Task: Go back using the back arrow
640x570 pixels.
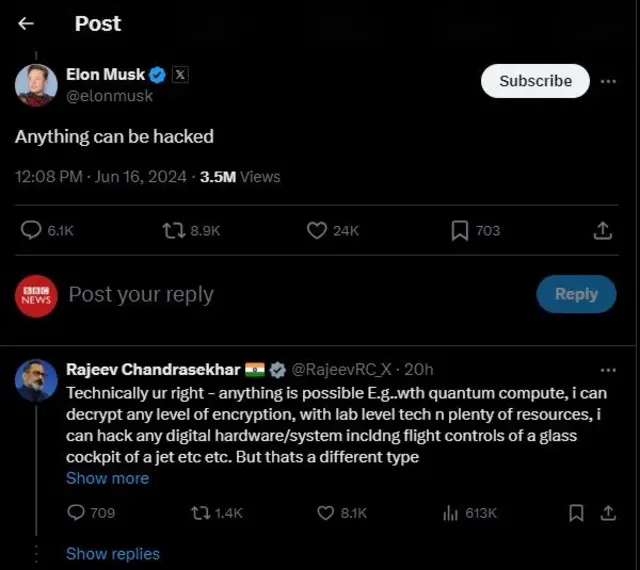Action: tap(26, 24)
